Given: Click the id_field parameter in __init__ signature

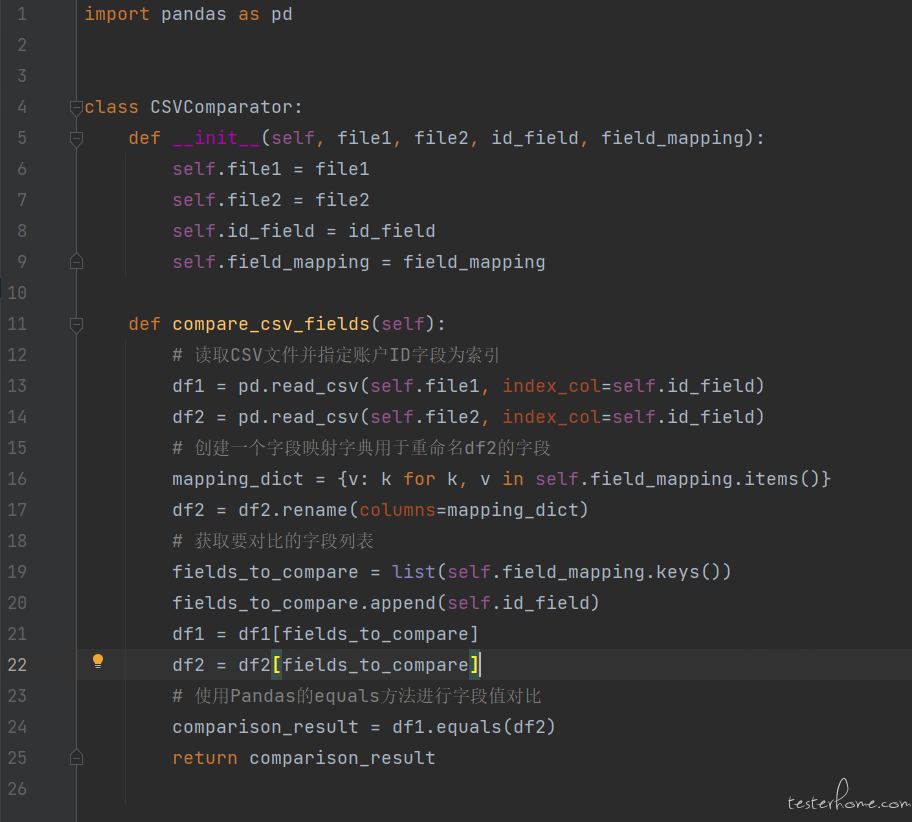Looking at the screenshot, I should click(x=535, y=138).
